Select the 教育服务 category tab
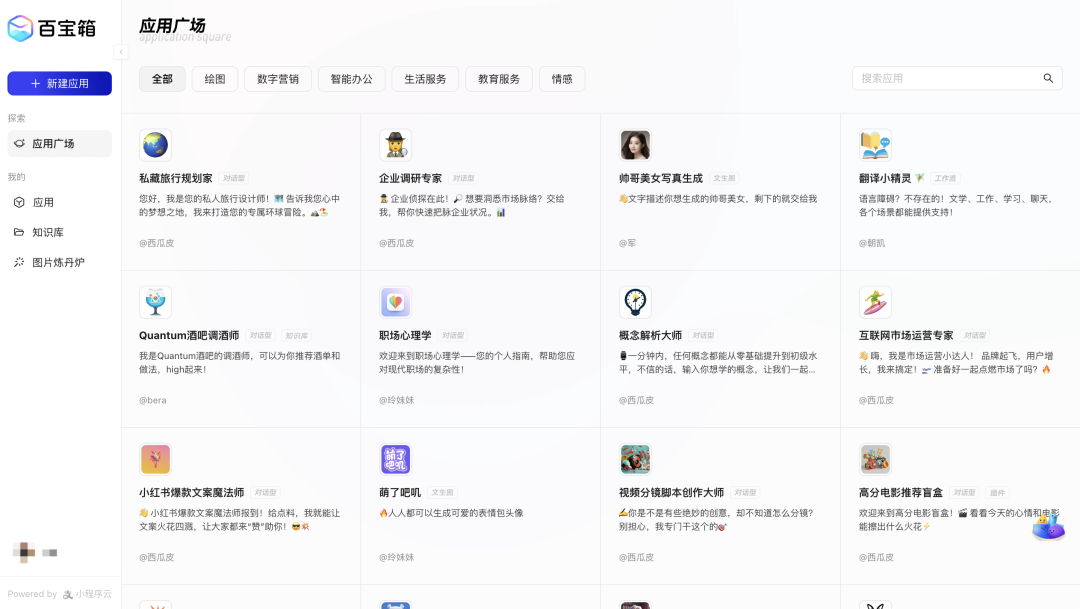Screen dimensions: 1080x609 point(499,79)
